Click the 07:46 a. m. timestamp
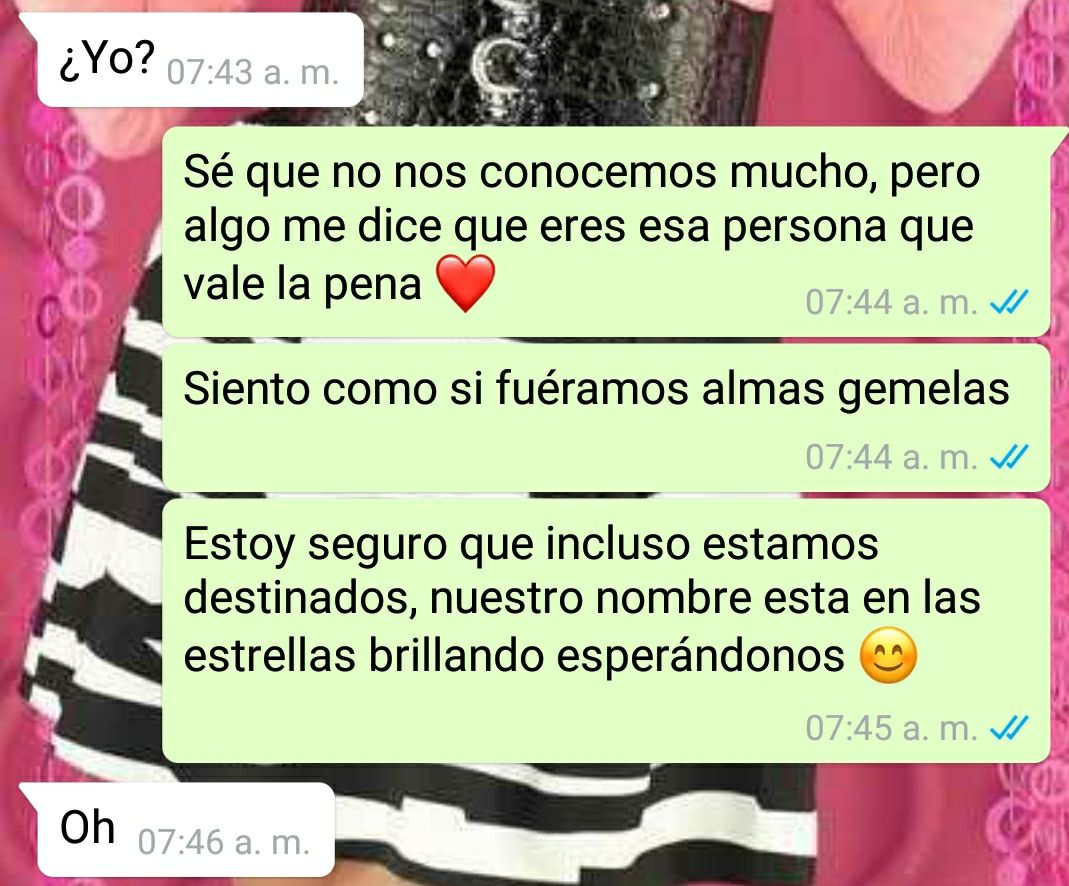1069x886 pixels. (x=224, y=842)
